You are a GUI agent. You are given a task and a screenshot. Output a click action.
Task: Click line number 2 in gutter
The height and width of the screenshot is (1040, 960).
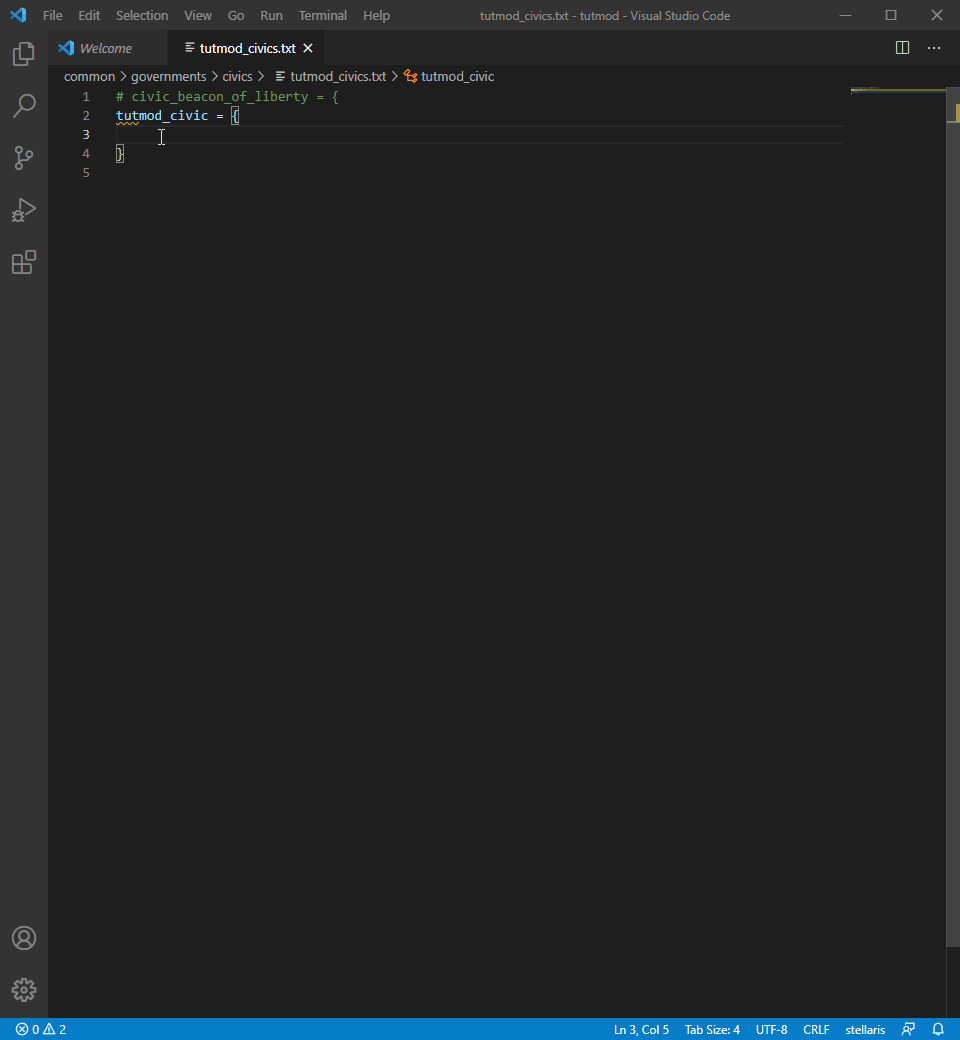click(86, 115)
